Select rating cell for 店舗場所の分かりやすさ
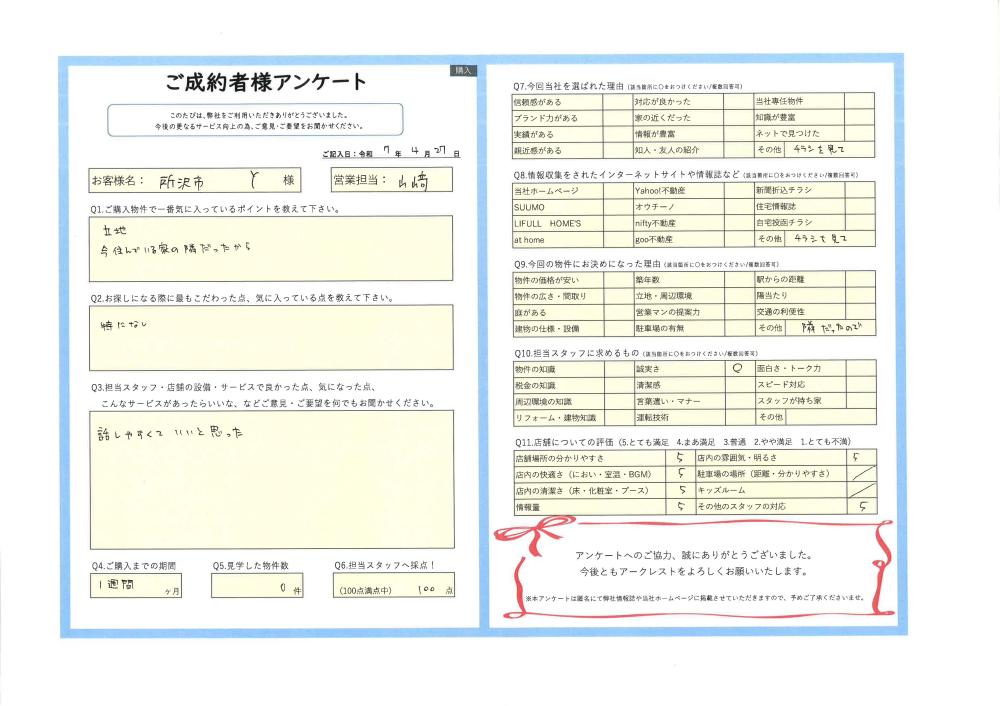Viewport: 1000px width, 706px height. tap(680, 458)
